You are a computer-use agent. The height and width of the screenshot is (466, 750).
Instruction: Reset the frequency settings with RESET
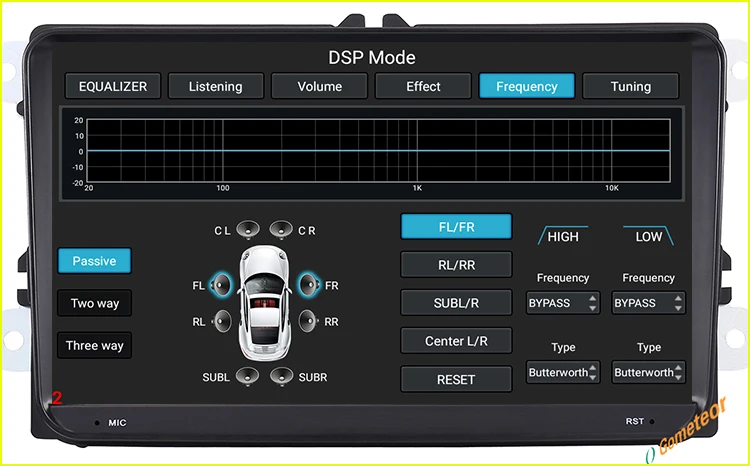click(x=456, y=379)
